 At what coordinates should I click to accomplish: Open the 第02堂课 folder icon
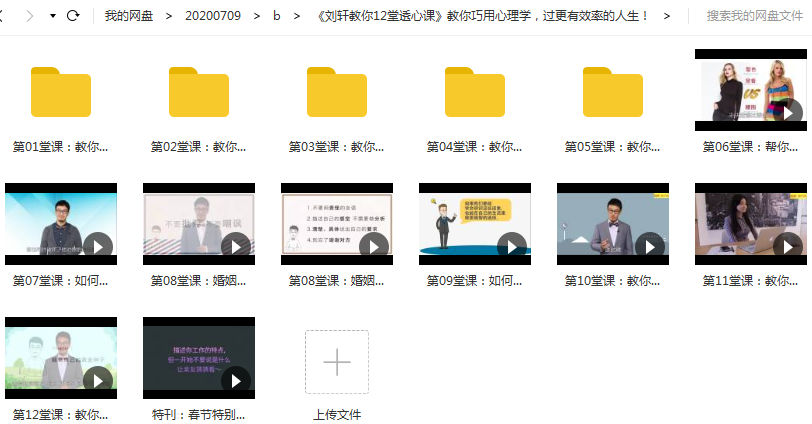pos(199,92)
